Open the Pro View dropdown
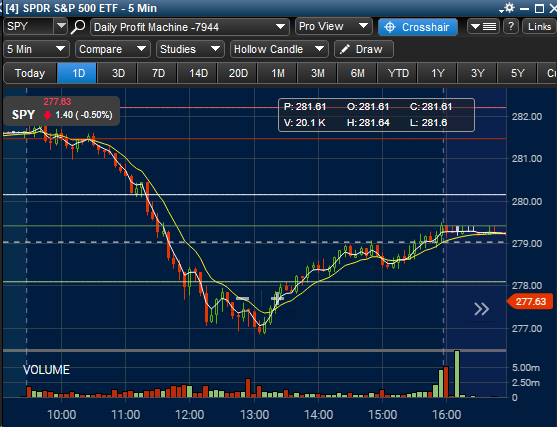Image resolution: width=557 pixels, height=427 pixels. tap(334, 26)
